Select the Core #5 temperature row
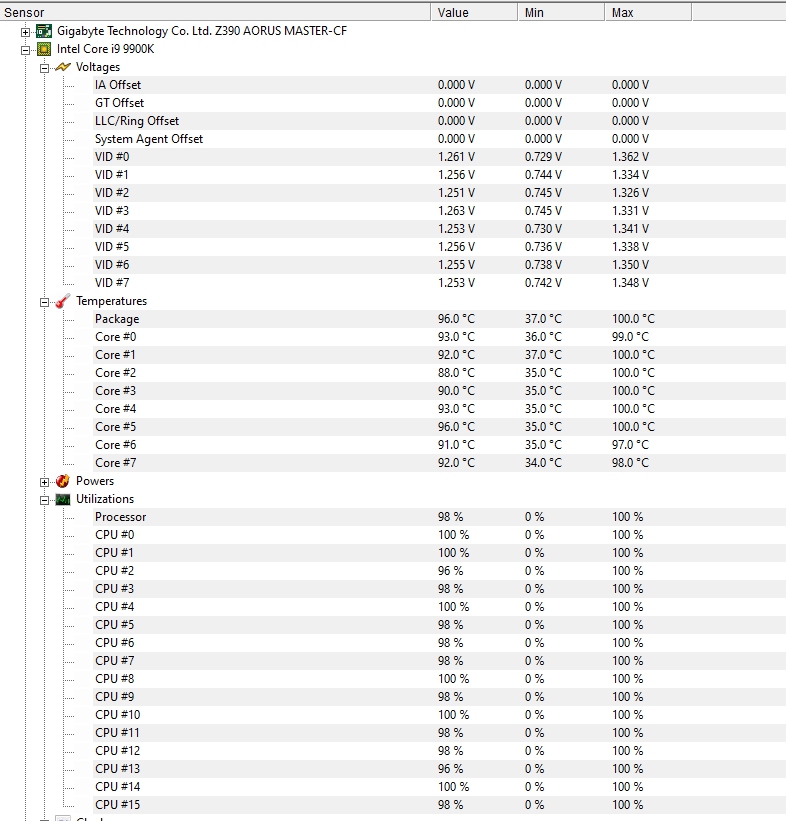 439,427
